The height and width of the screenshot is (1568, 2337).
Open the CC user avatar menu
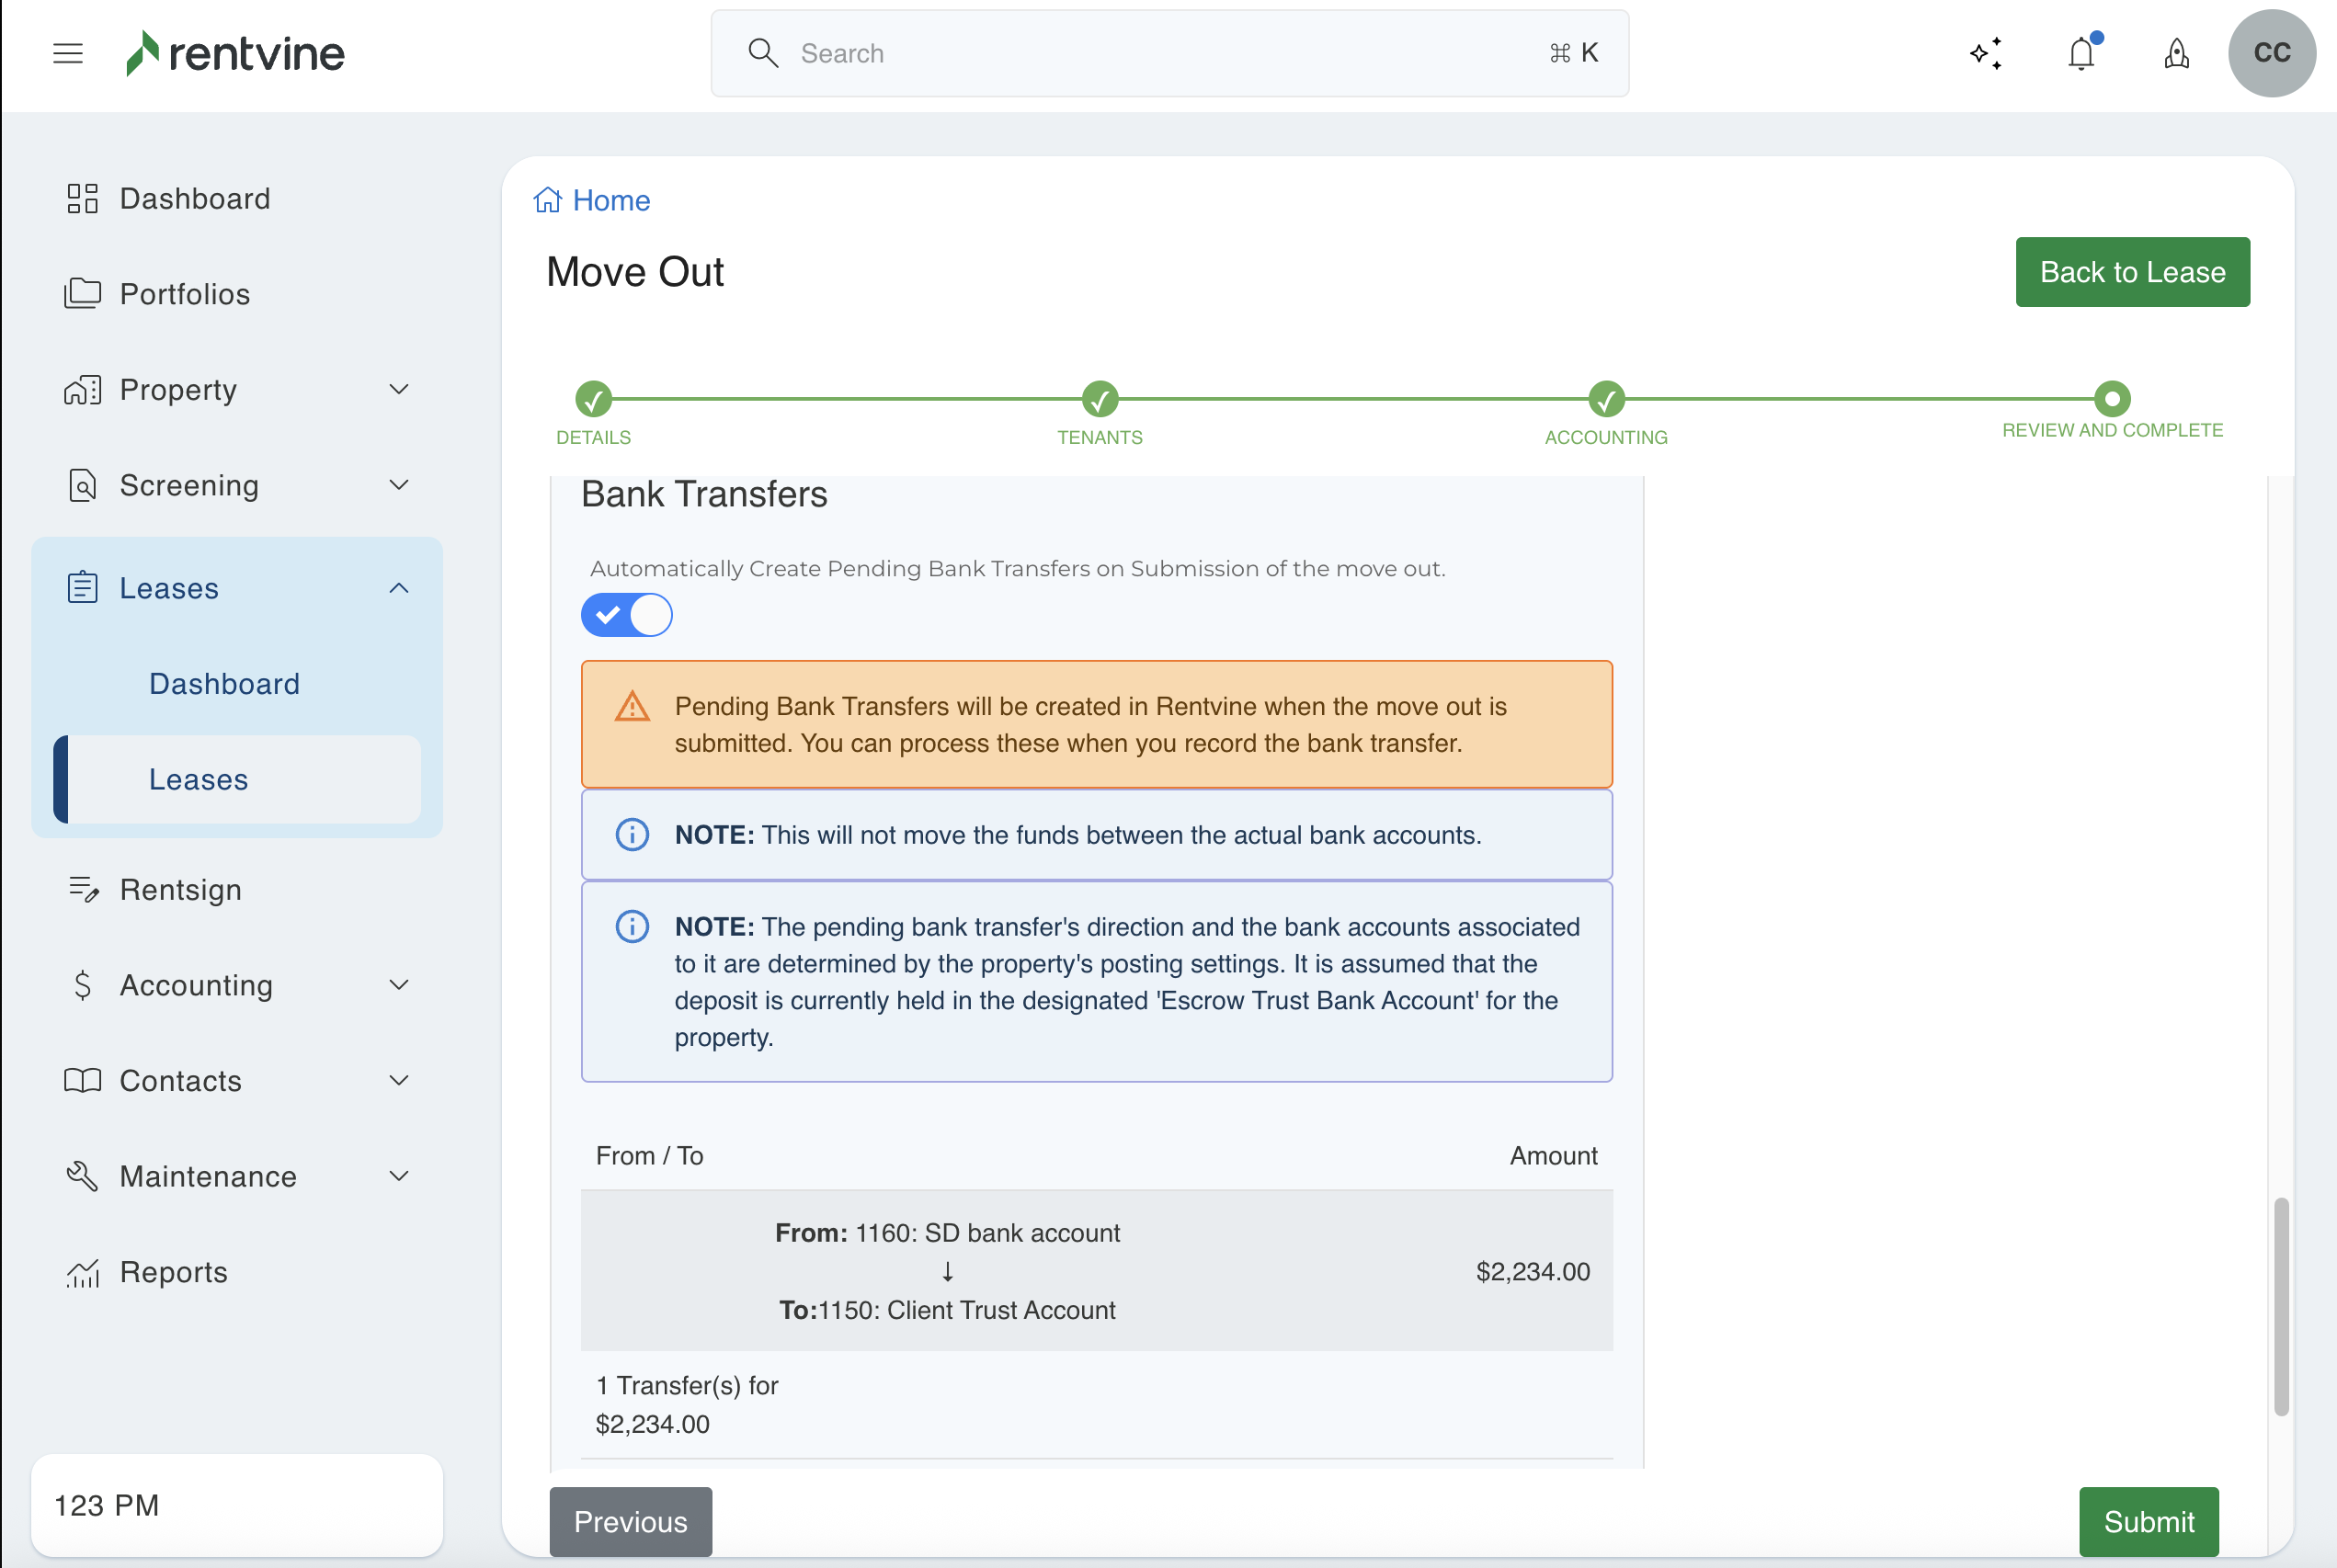pyautogui.click(x=2271, y=53)
